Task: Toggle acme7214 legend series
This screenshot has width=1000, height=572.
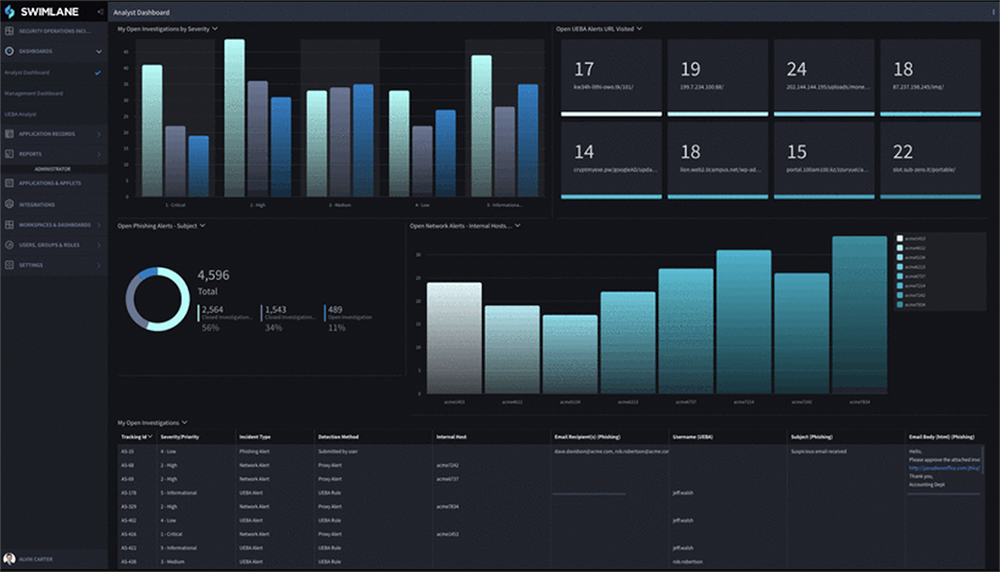Action: coord(911,286)
